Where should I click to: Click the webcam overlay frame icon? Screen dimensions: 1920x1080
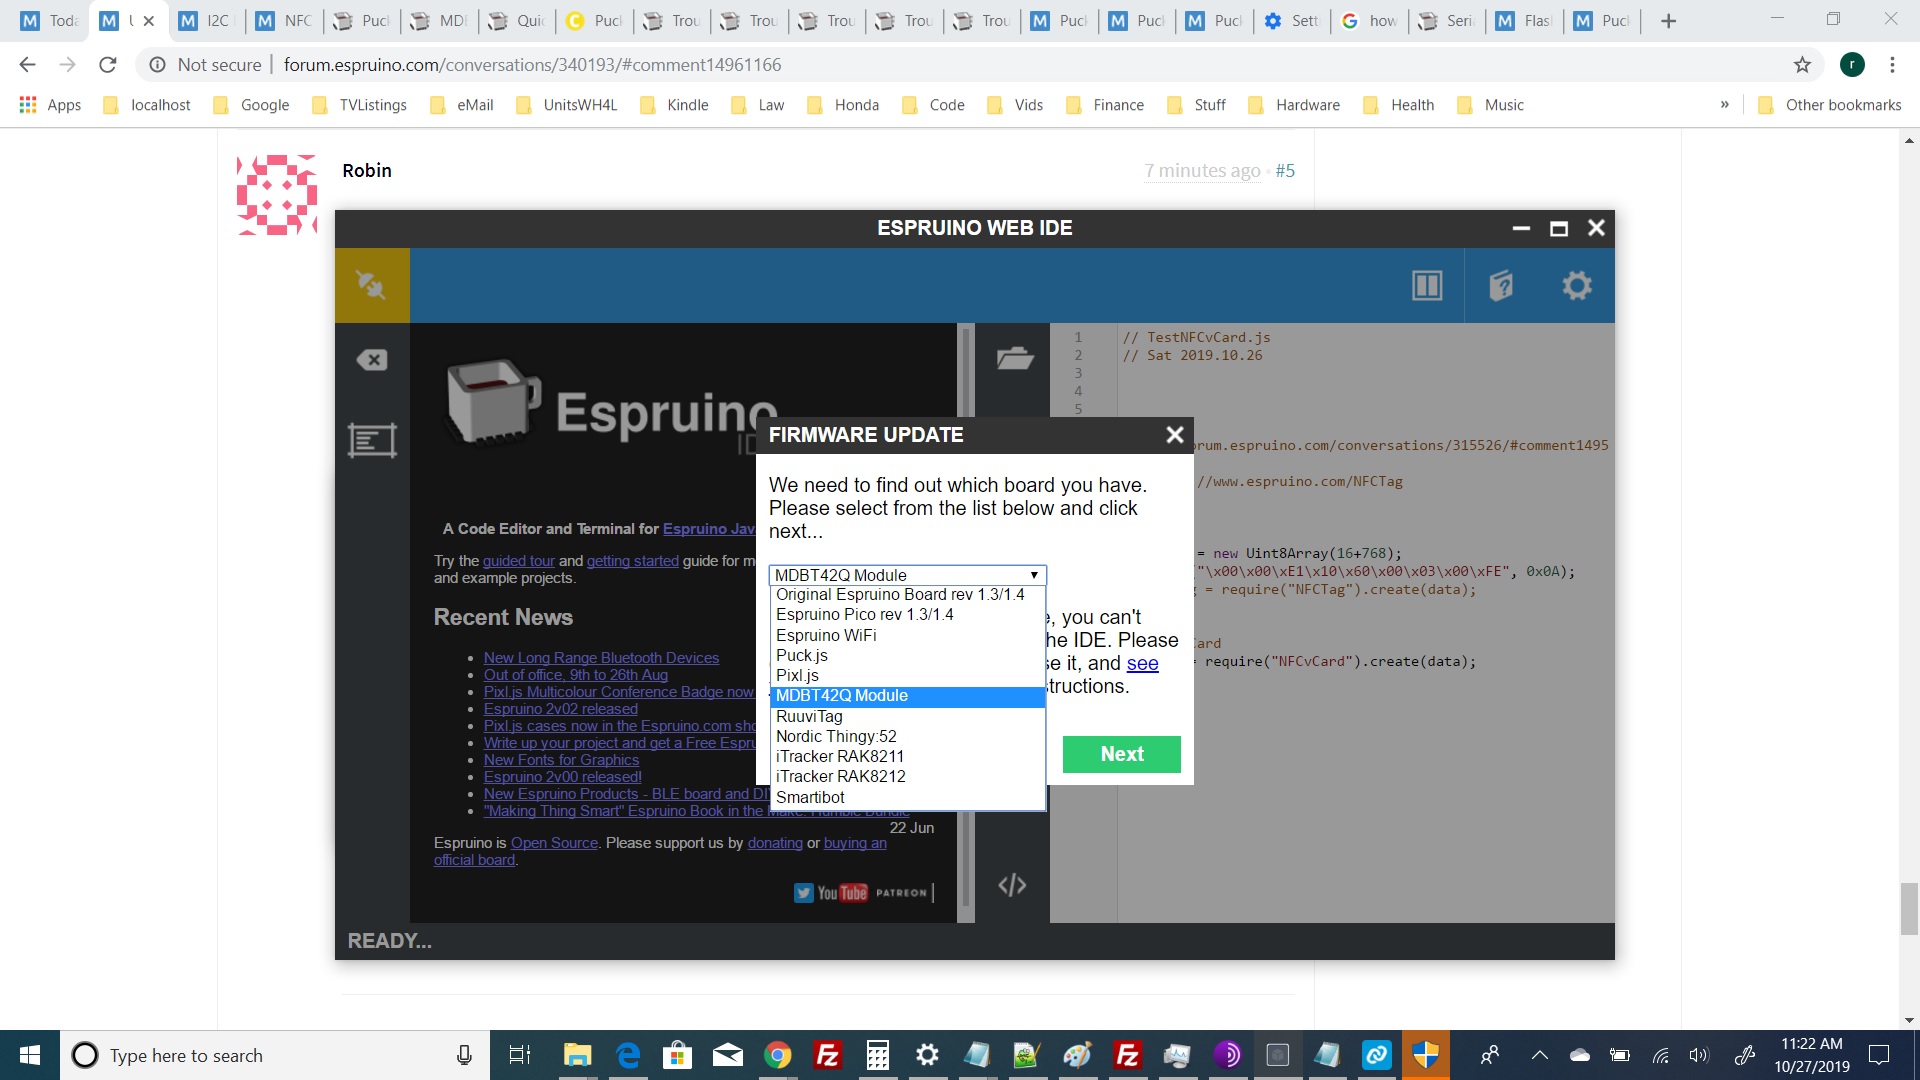372,440
